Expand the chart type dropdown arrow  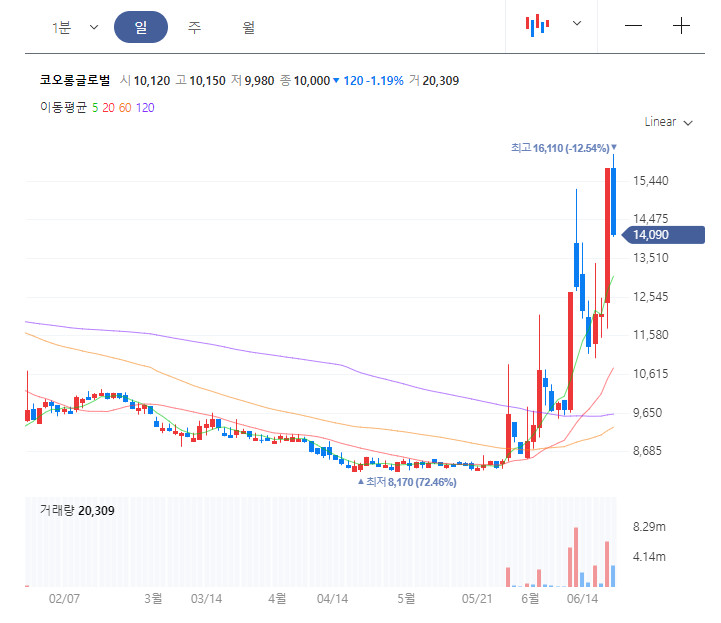tap(577, 23)
